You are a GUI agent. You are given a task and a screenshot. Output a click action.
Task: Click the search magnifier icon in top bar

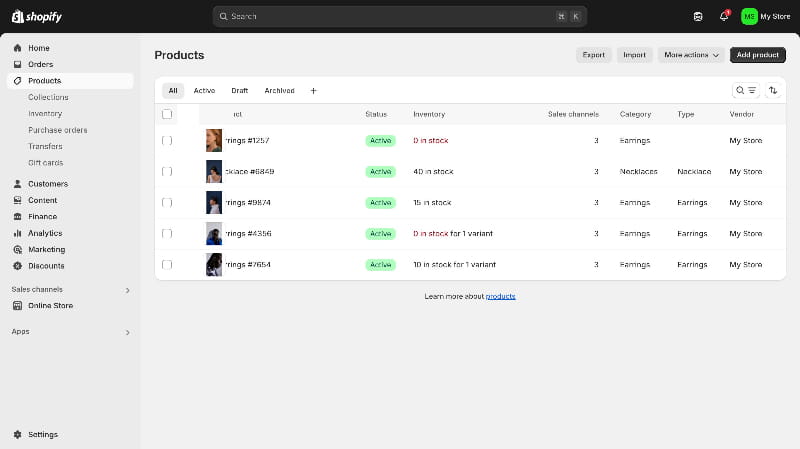223,16
